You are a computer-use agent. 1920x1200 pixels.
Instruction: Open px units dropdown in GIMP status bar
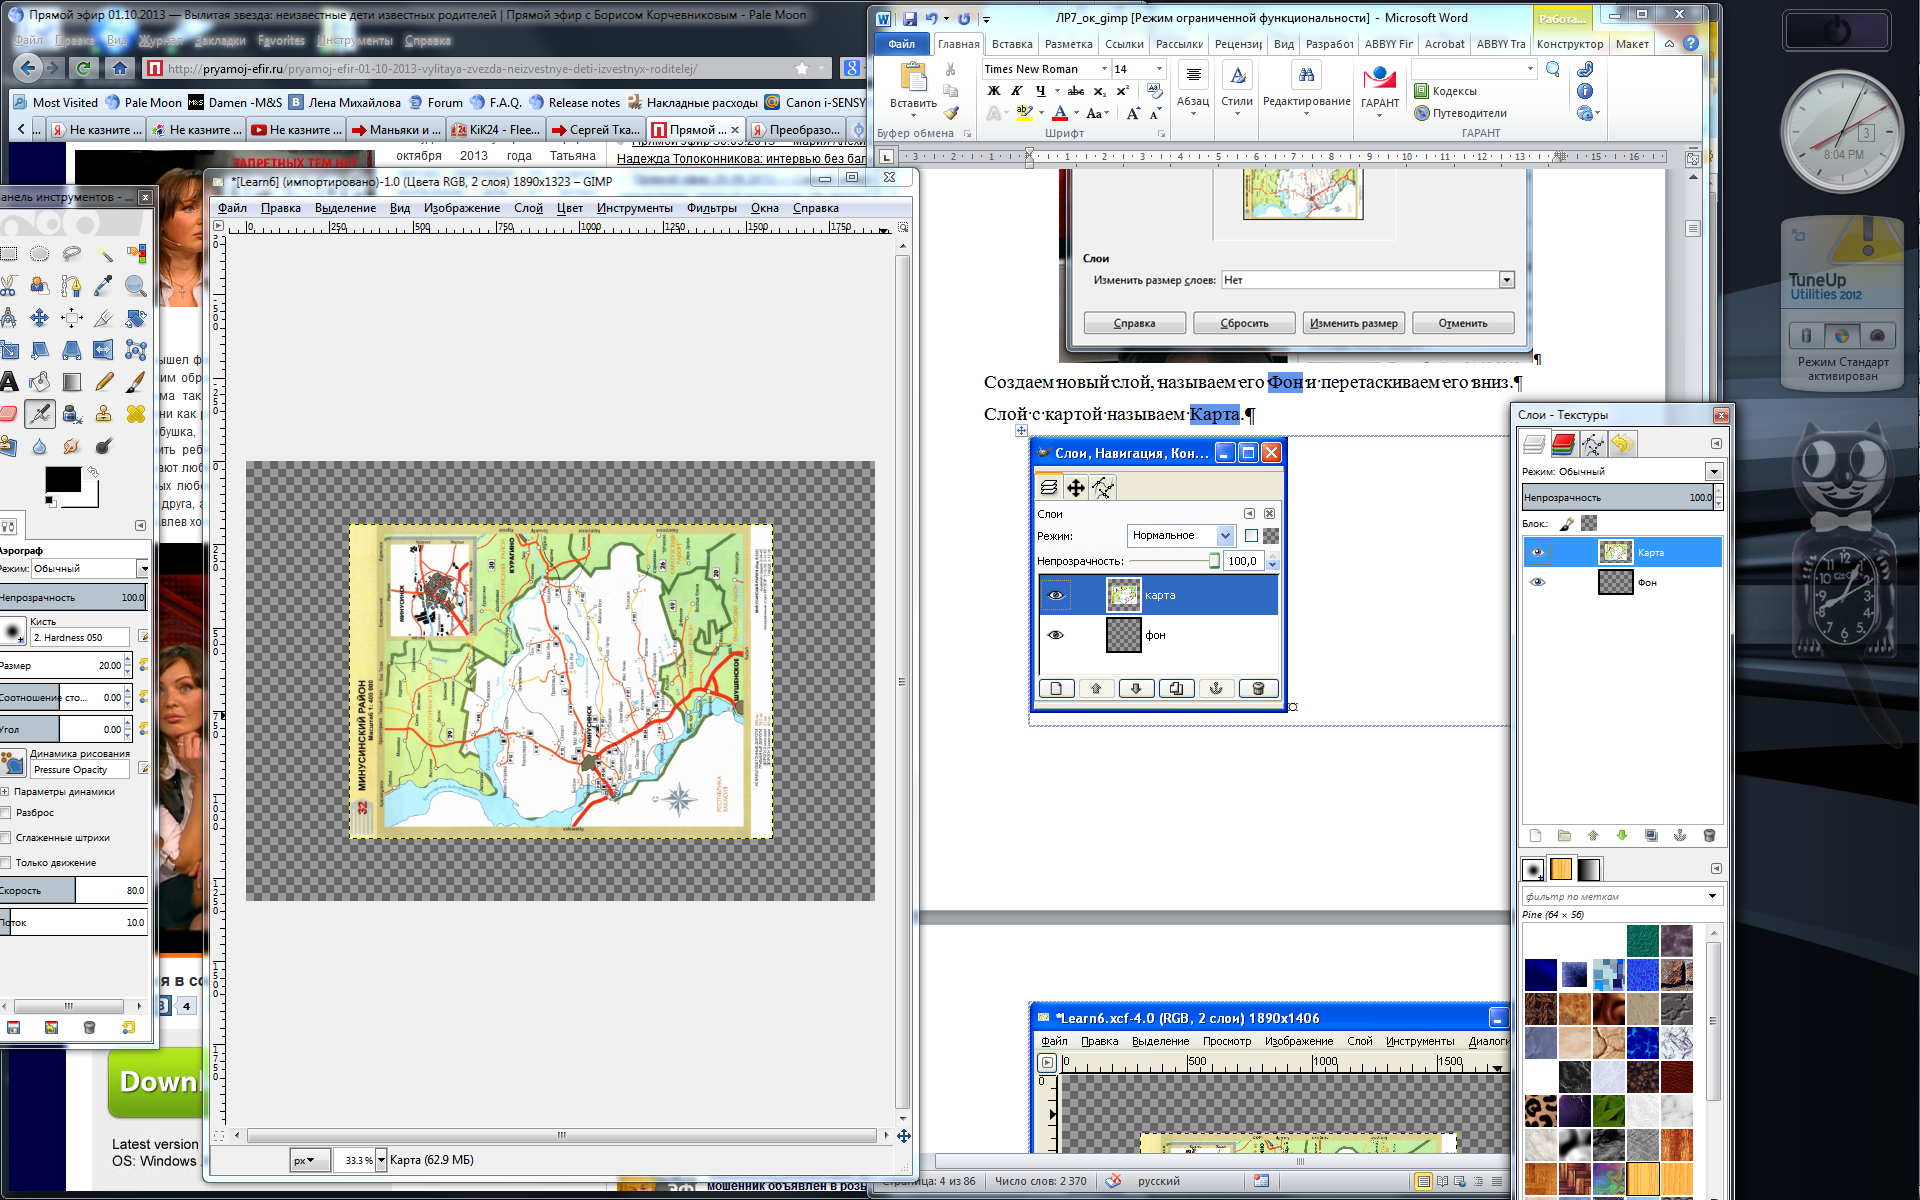[x=309, y=1160]
